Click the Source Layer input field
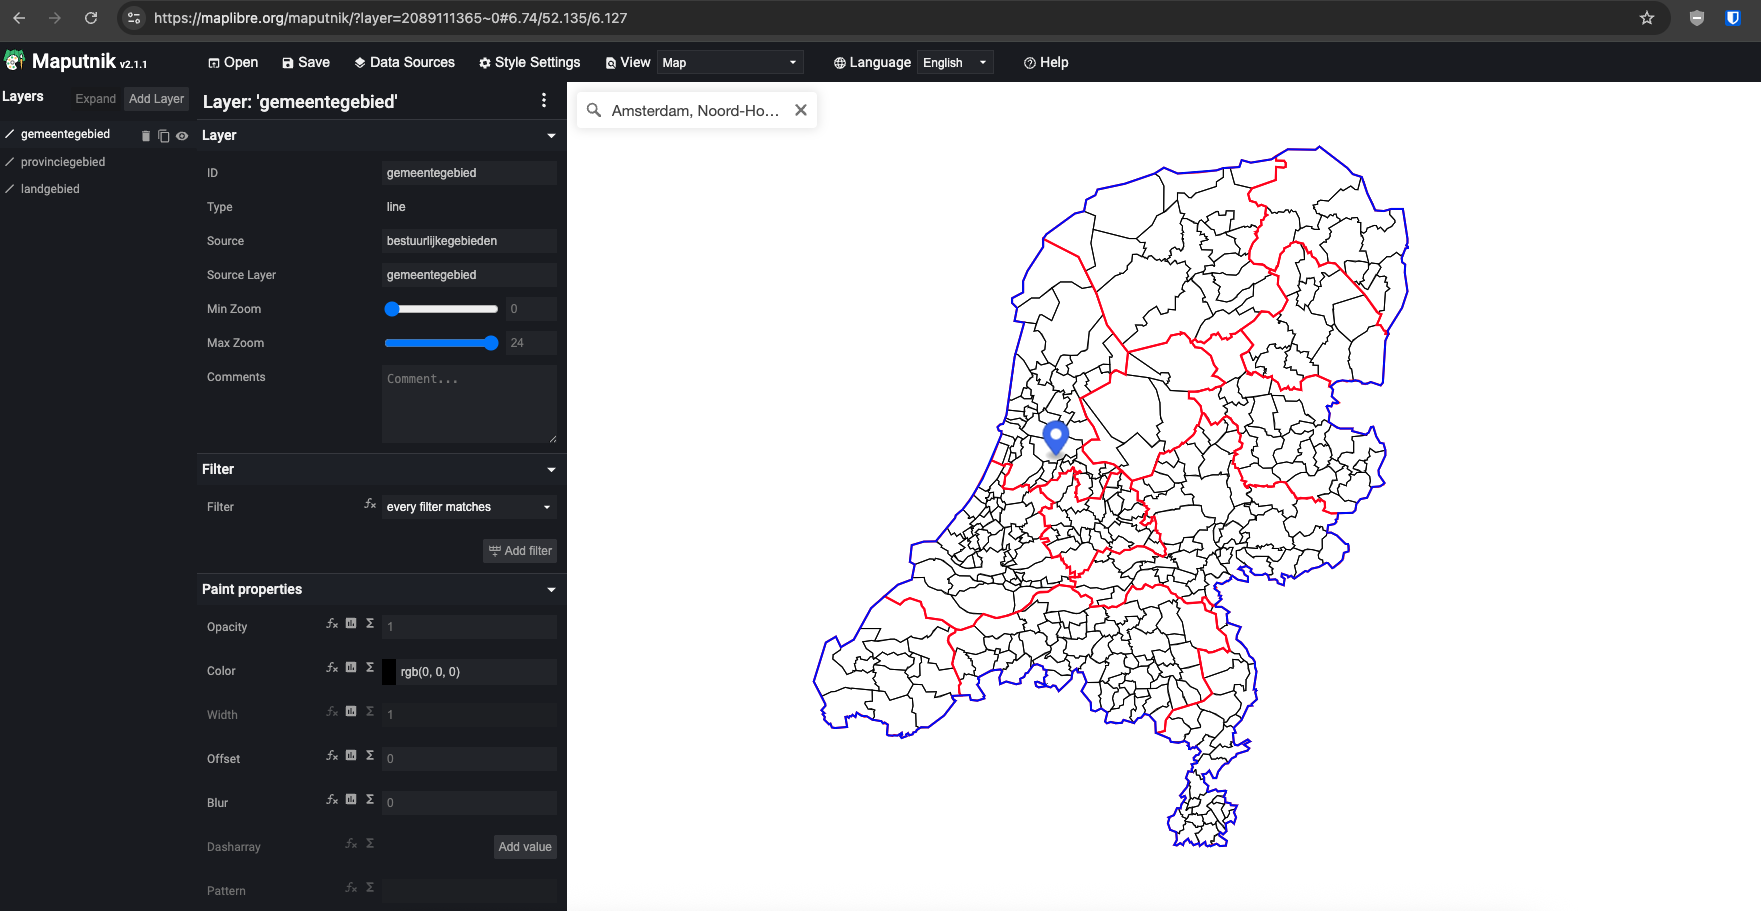1761x911 pixels. (x=469, y=275)
